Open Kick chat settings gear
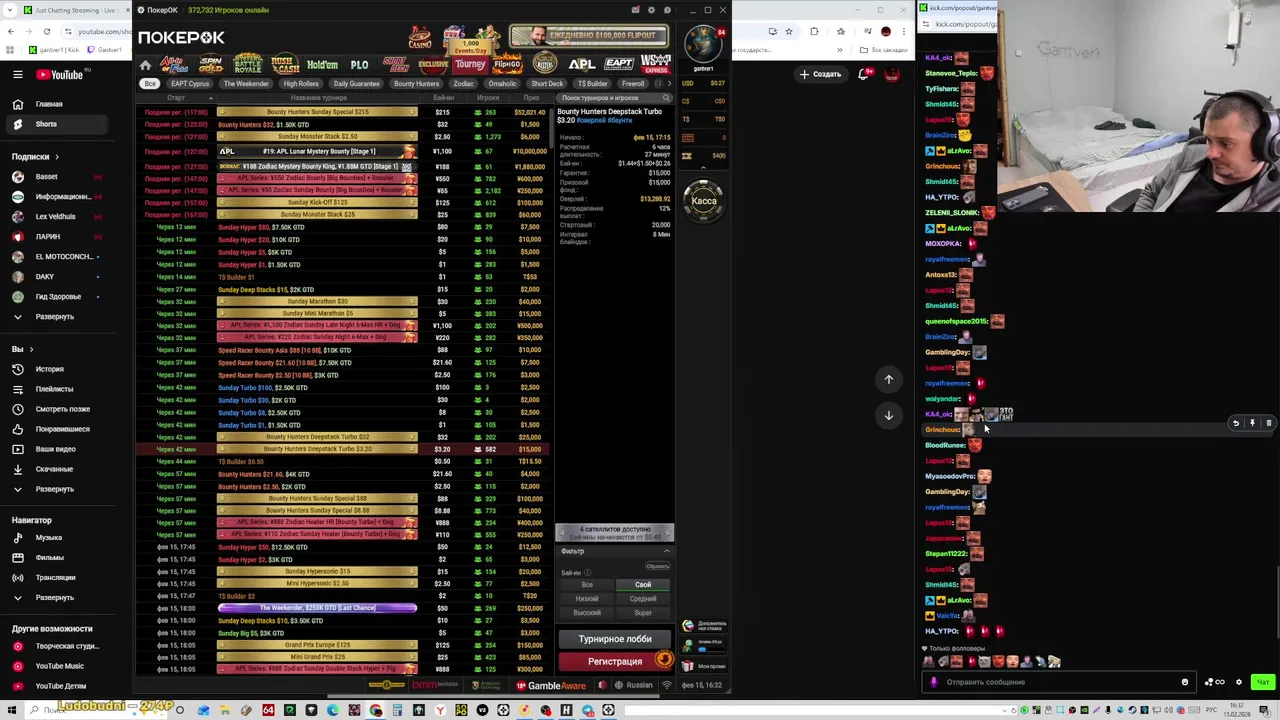The height and width of the screenshot is (720, 1280). [1239, 682]
